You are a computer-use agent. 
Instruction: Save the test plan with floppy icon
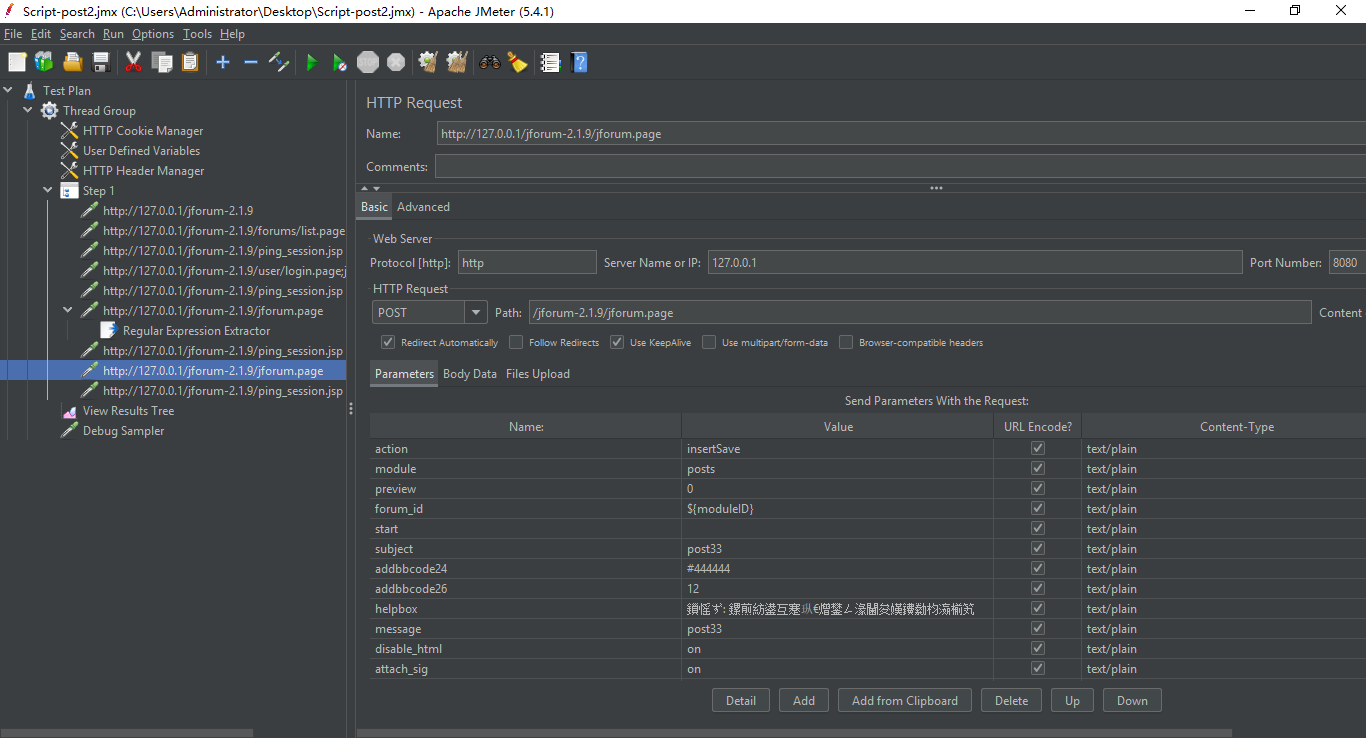pyautogui.click(x=100, y=62)
